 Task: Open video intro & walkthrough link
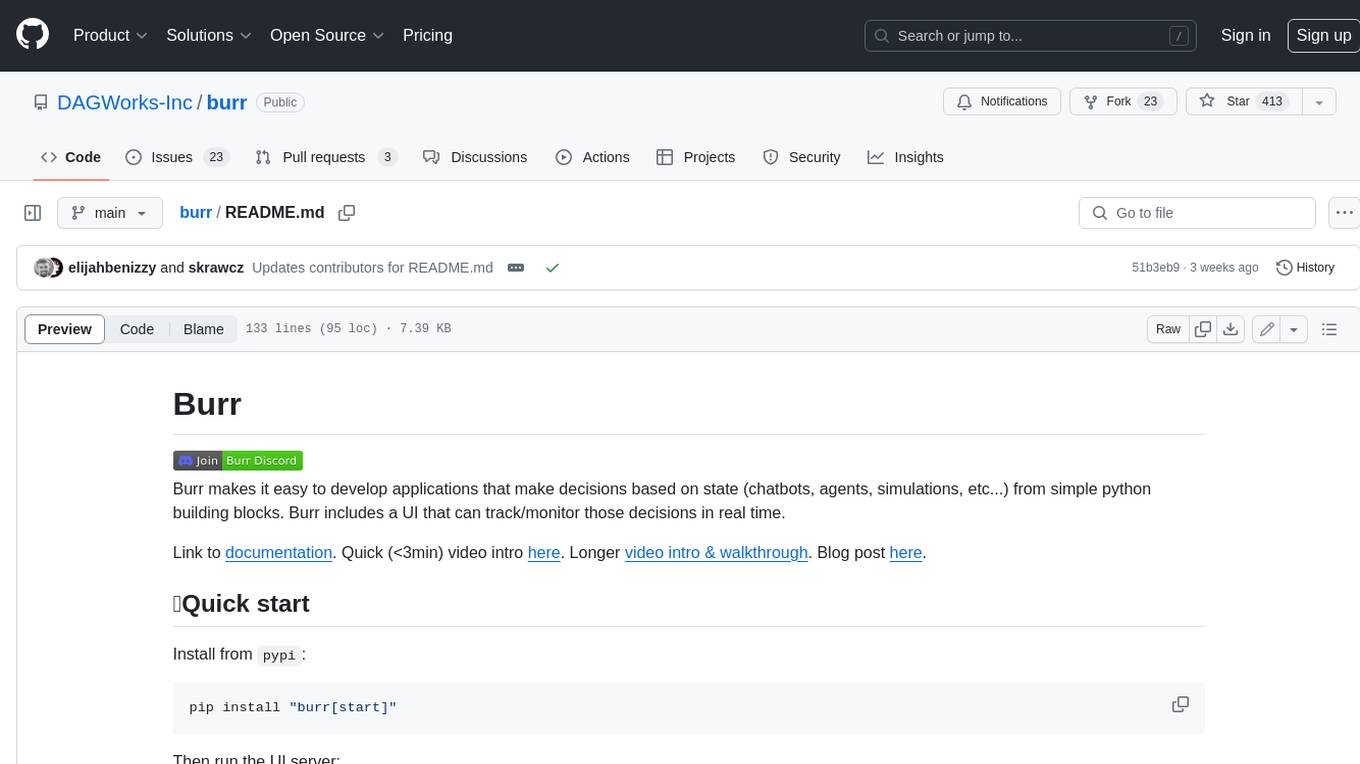point(716,552)
